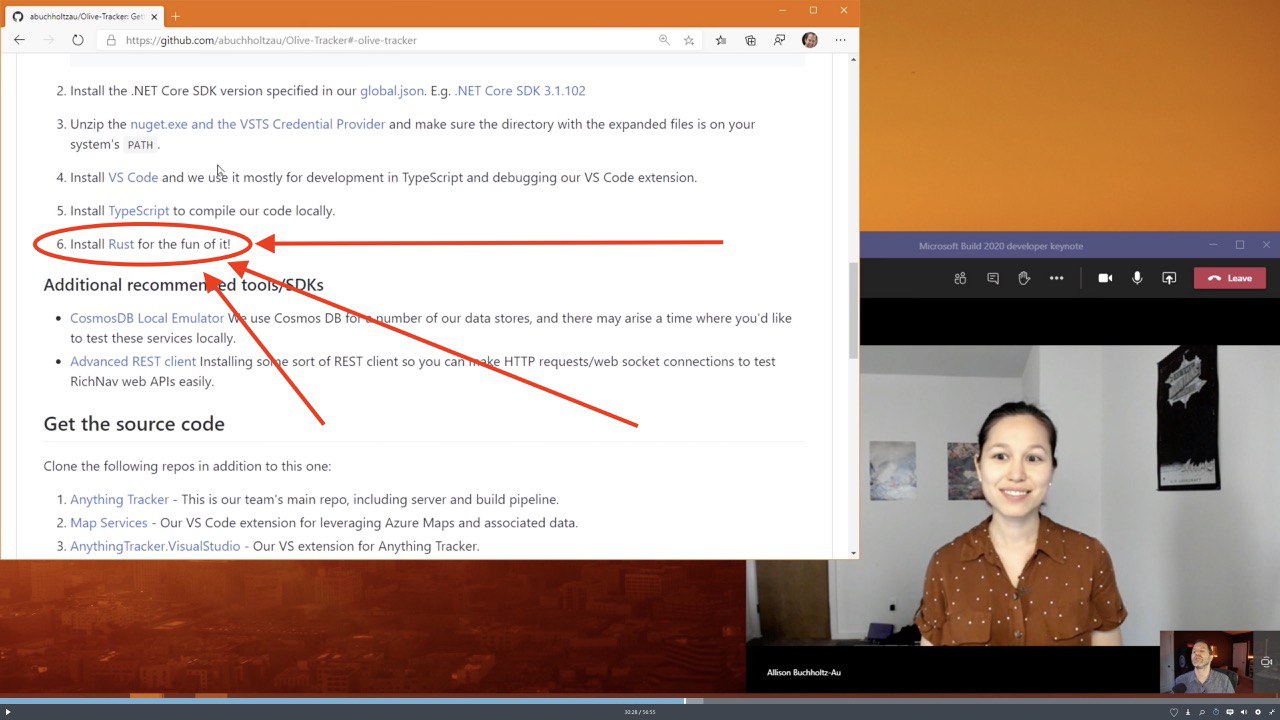Screen dimensions: 1280x720
Task: Select the abuchholtzau/Olive-Tracker tab
Action: pyautogui.click(x=84, y=16)
